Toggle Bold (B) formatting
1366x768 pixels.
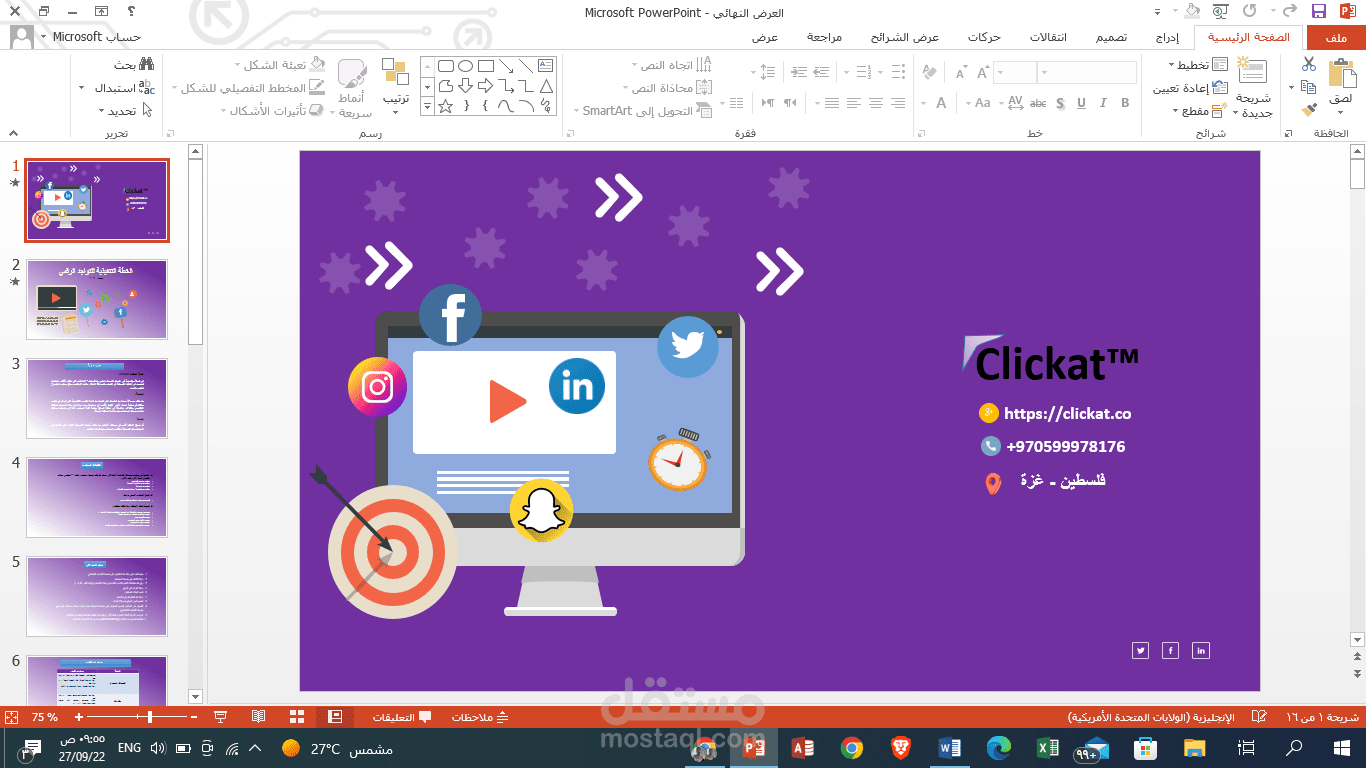coord(1125,103)
